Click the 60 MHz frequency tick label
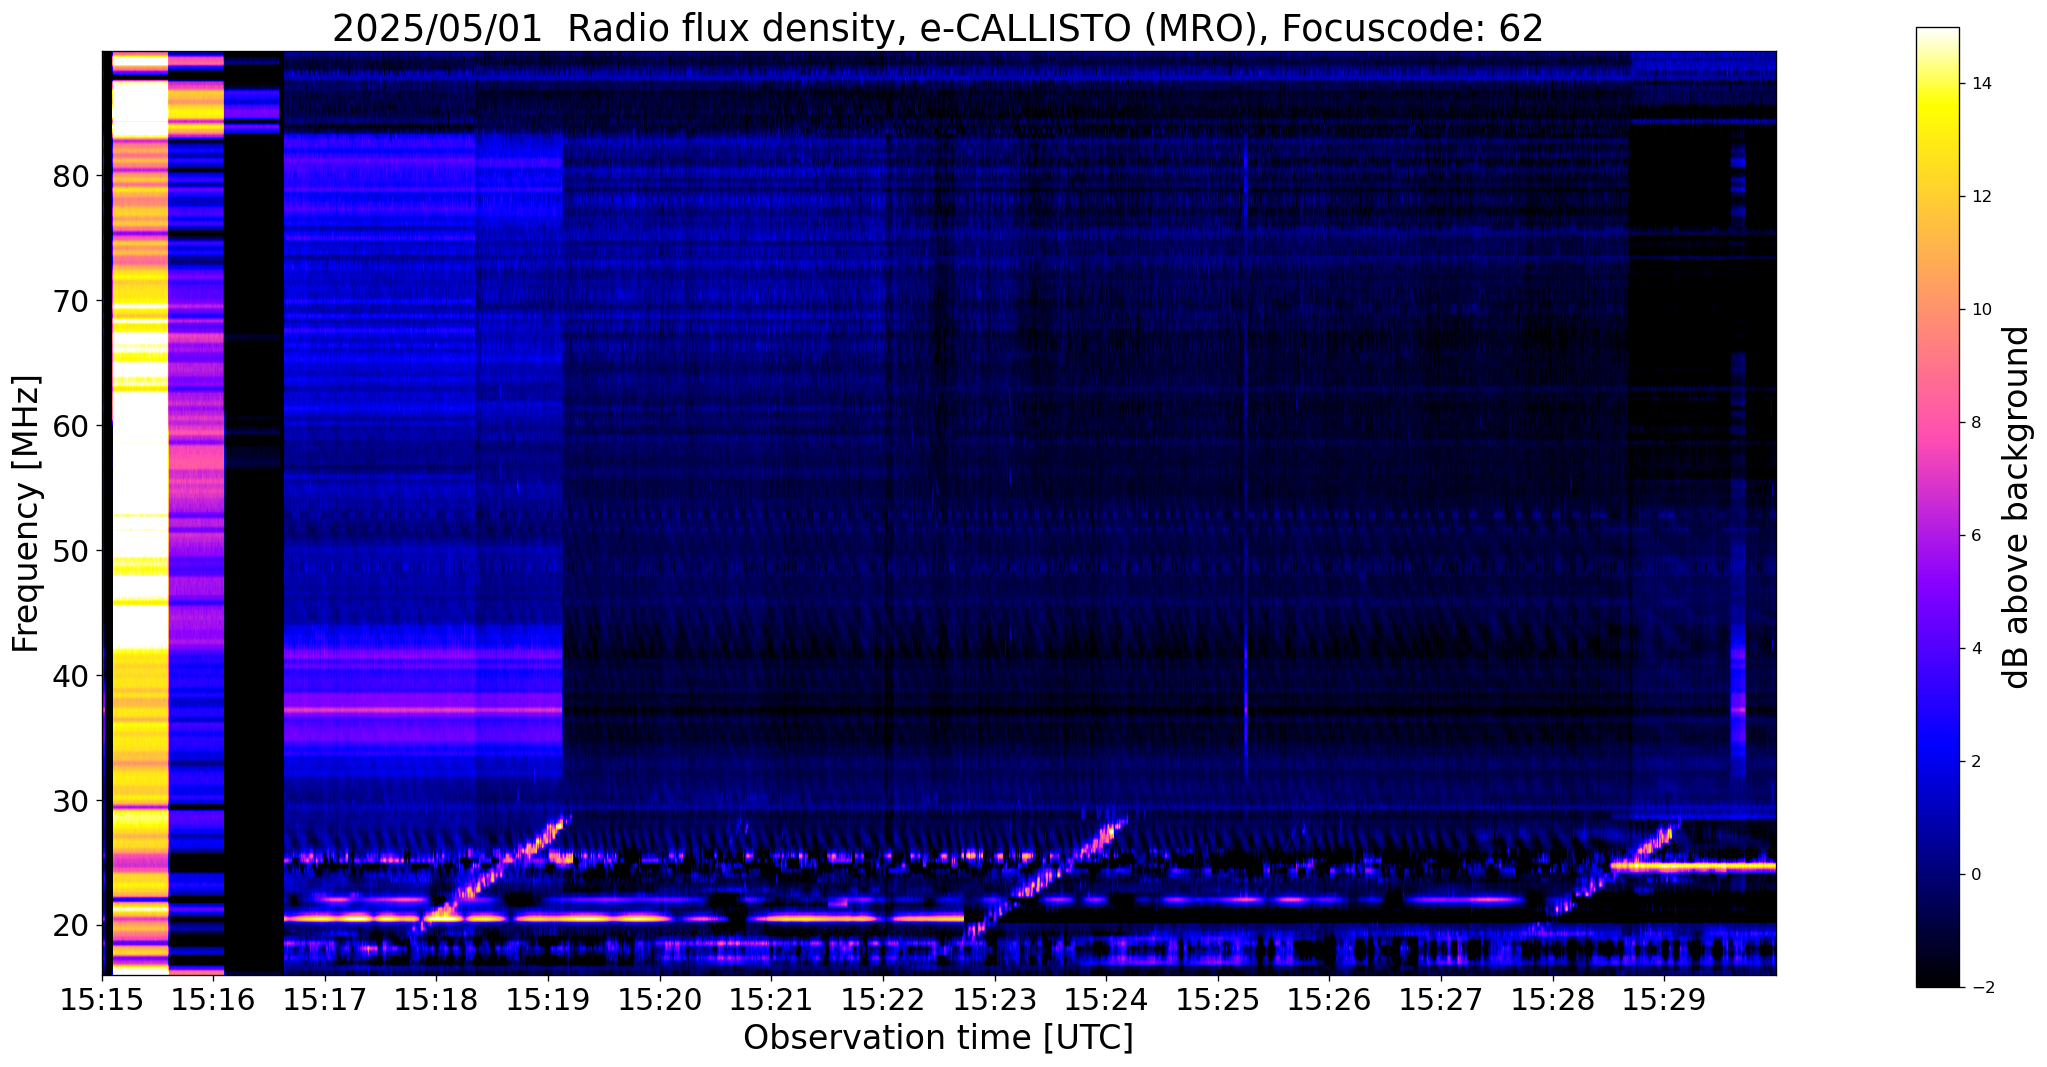This screenshot has height=1067, width=2047. pos(70,426)
